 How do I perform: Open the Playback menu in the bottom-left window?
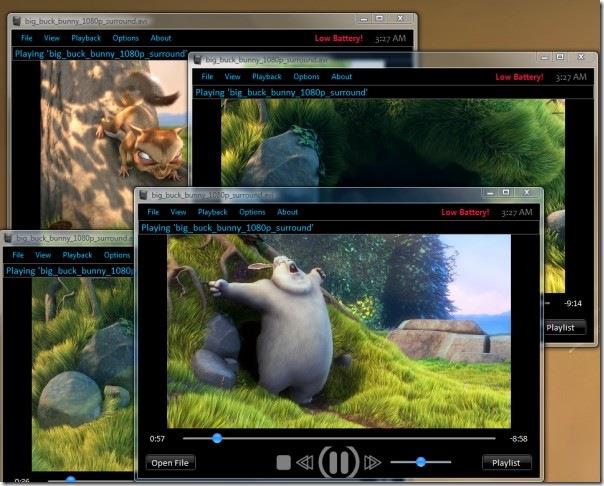(77, 255)
